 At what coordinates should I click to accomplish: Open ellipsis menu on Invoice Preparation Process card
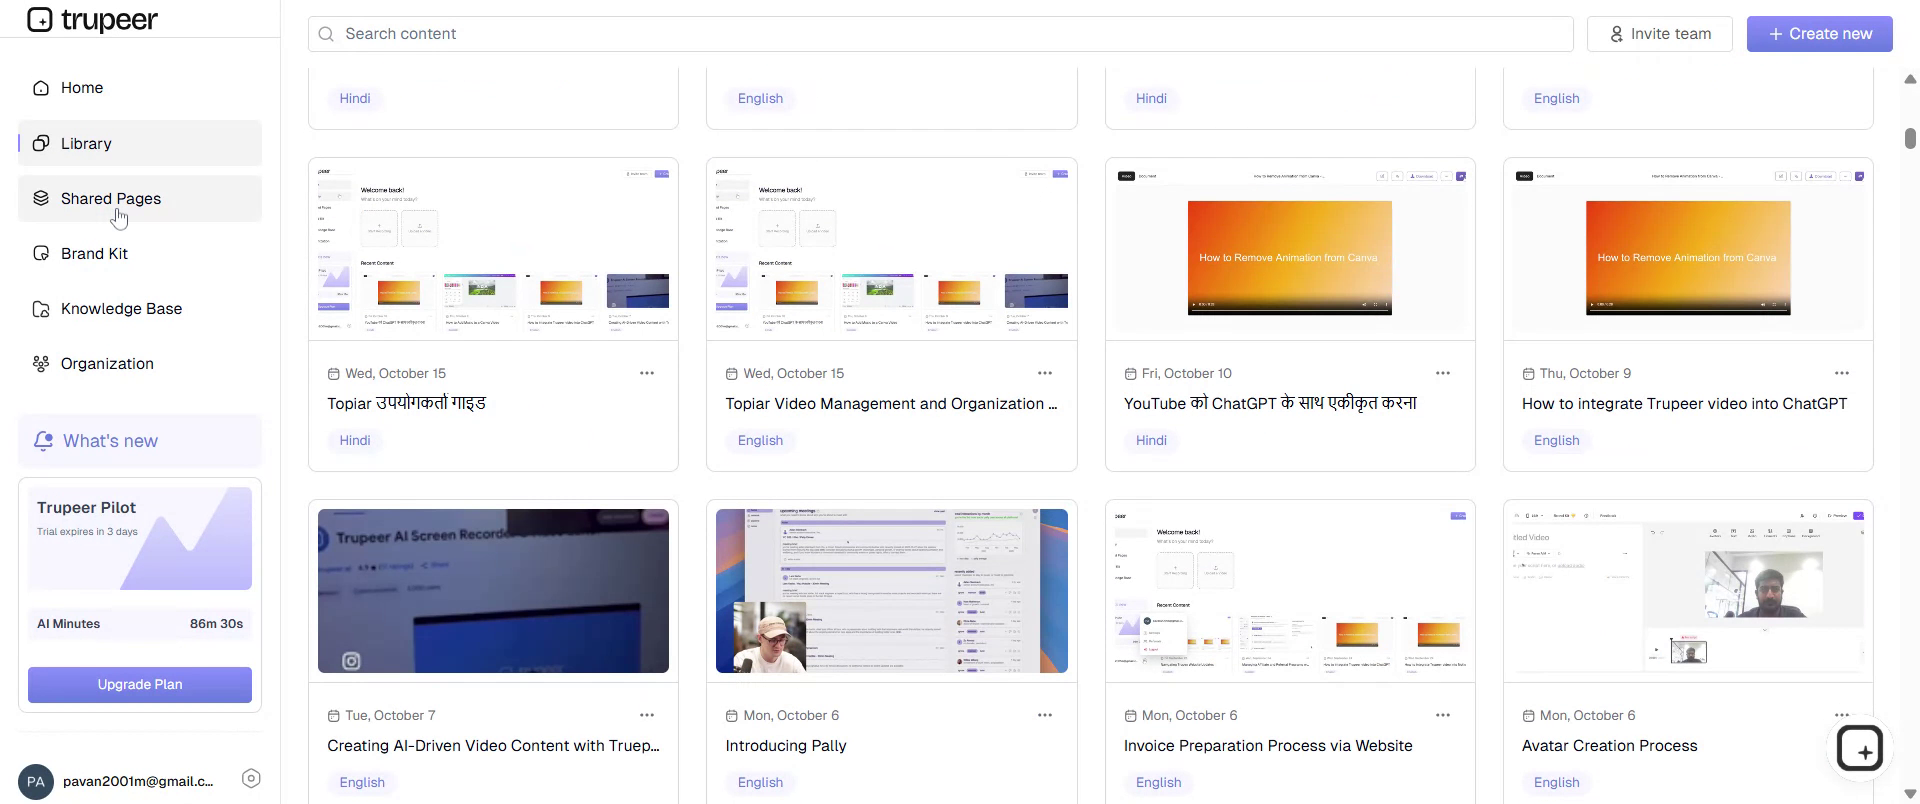(x=1443, y=715)
